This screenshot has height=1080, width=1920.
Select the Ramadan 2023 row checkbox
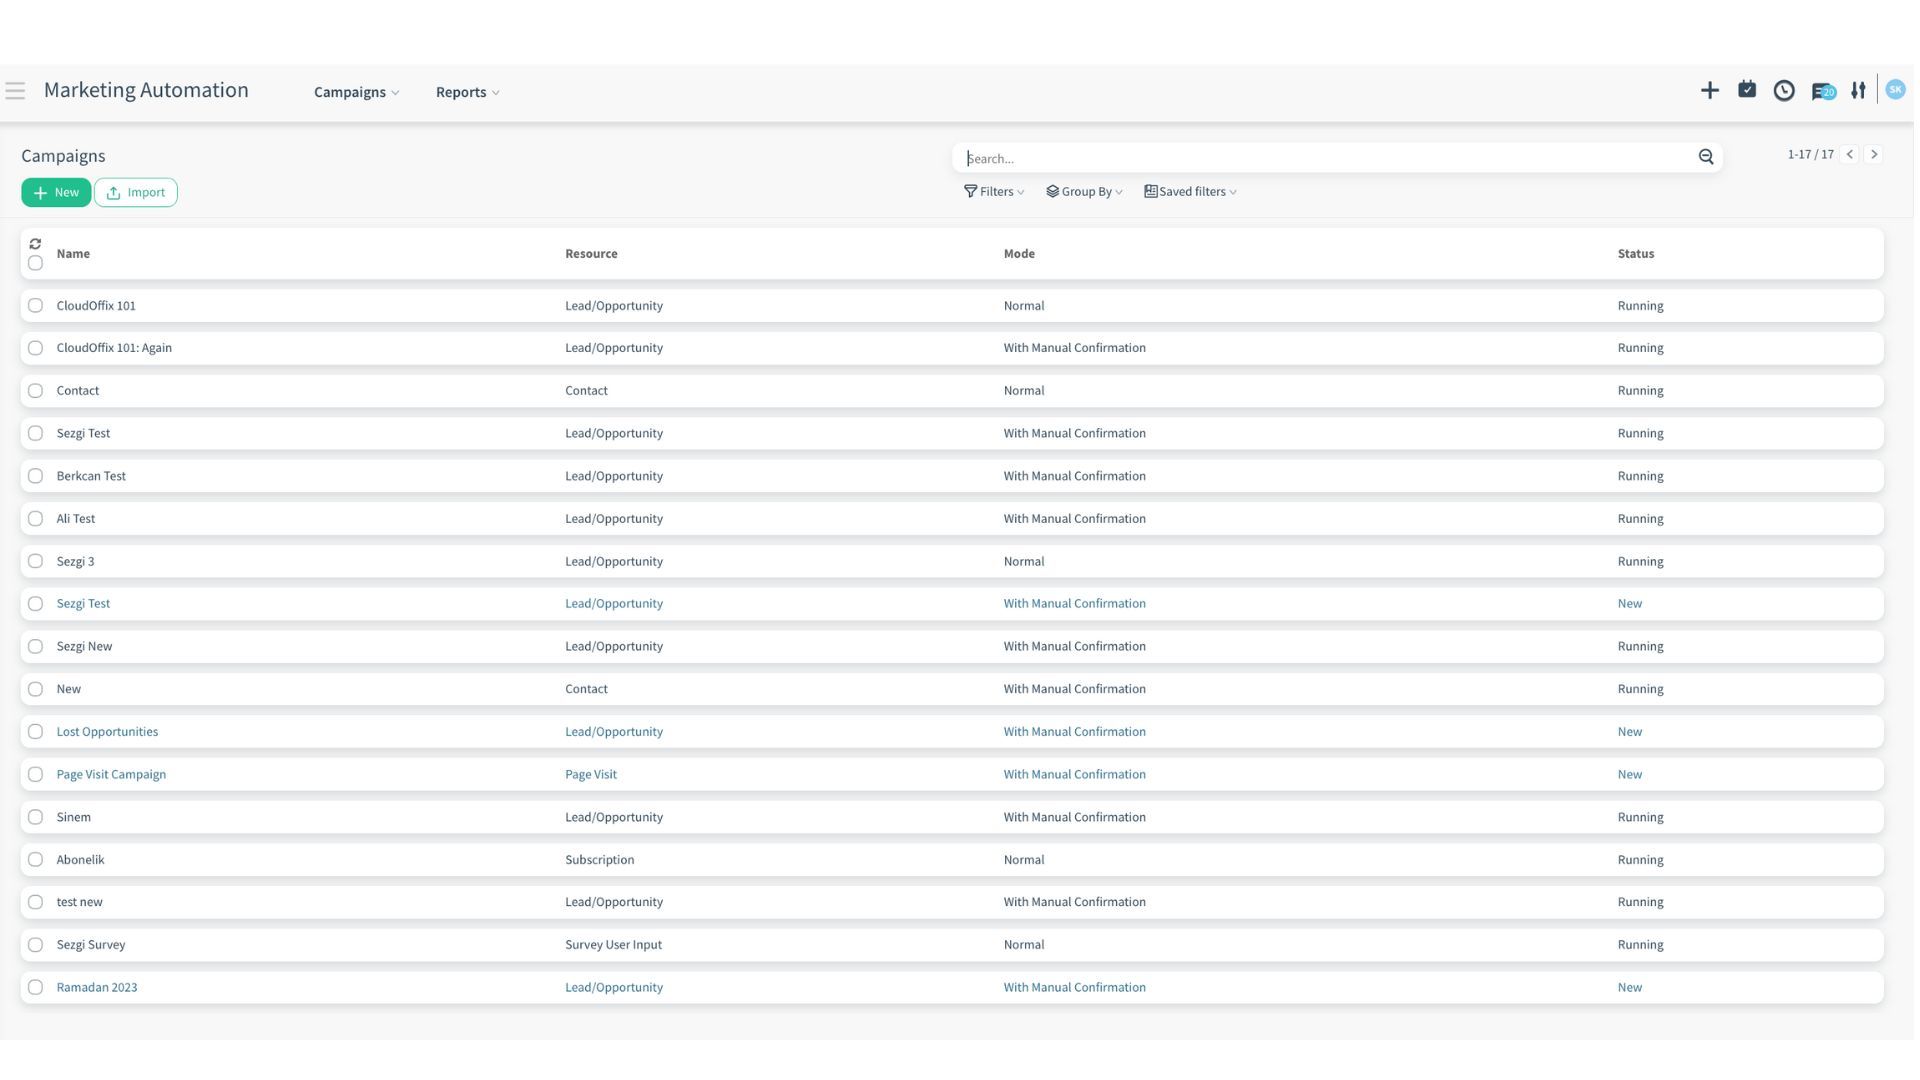pyautogui.click(x=35, y=988)
